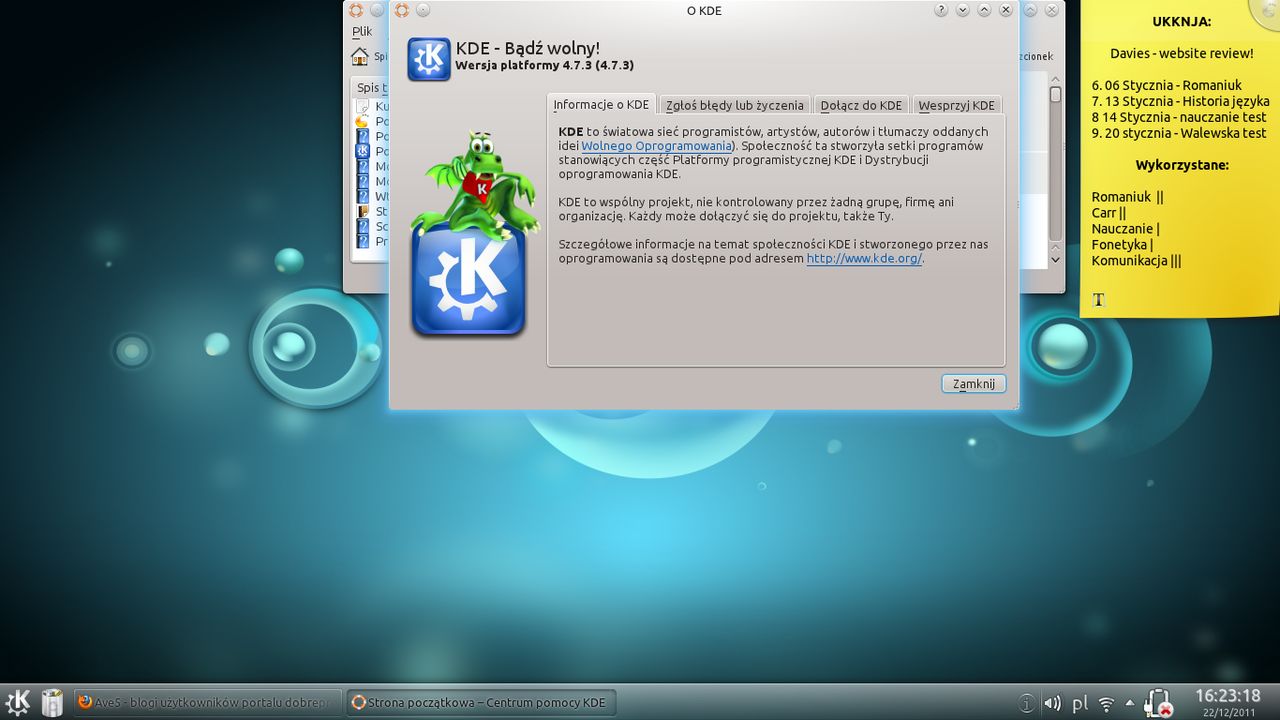
Task: Click the '?' context help button in O KDE title bar
Action: [x=941, y=10]
